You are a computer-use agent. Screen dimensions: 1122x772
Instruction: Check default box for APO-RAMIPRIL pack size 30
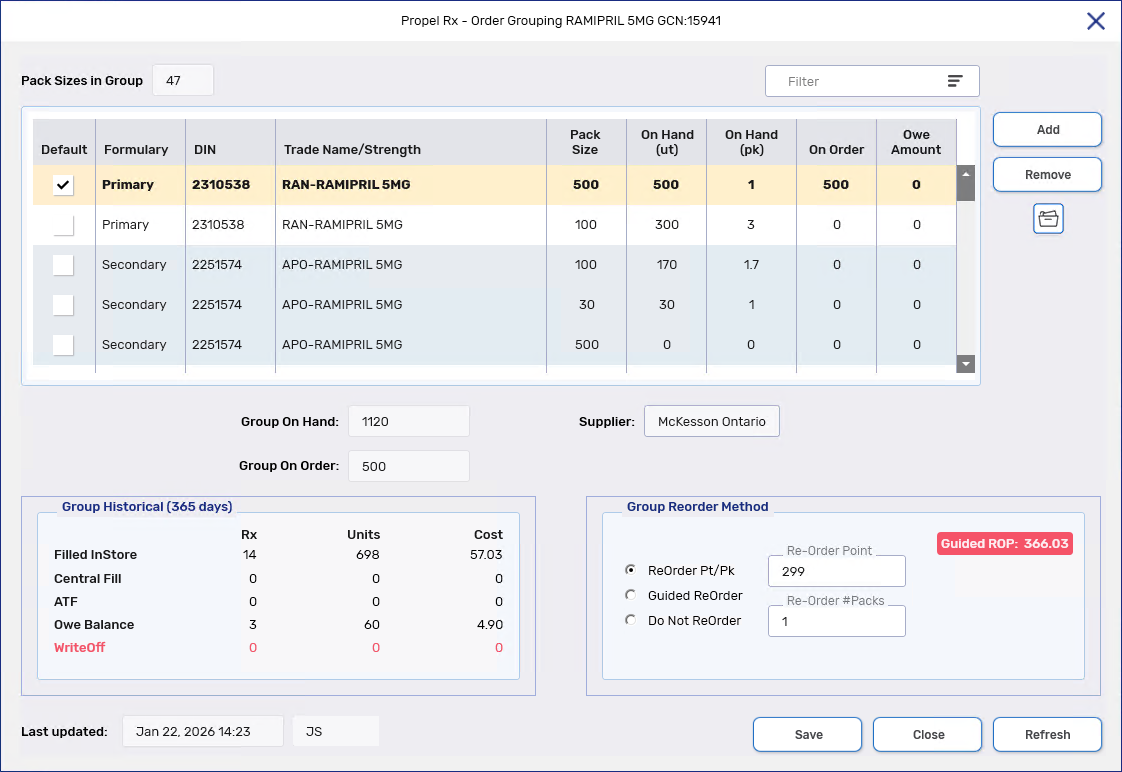(63, 305)
